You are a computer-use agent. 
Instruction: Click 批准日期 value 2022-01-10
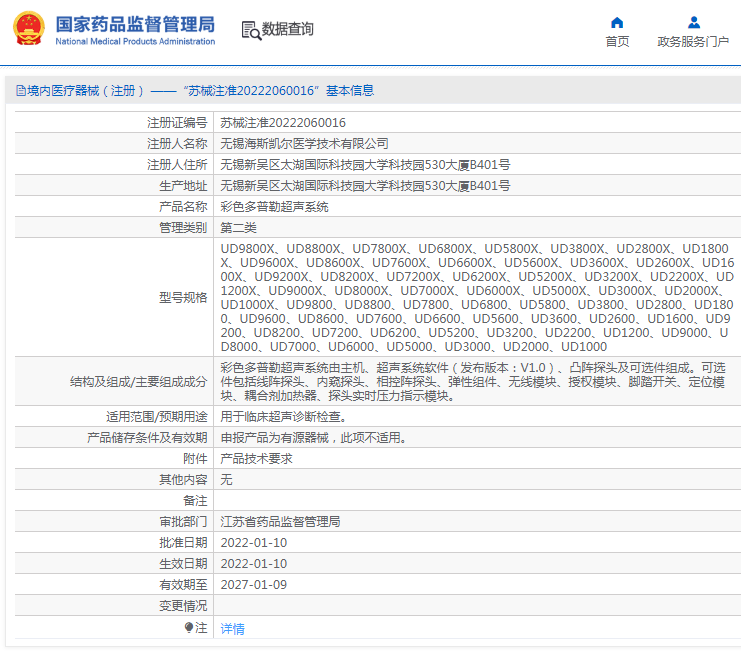(x=254, y=543)
